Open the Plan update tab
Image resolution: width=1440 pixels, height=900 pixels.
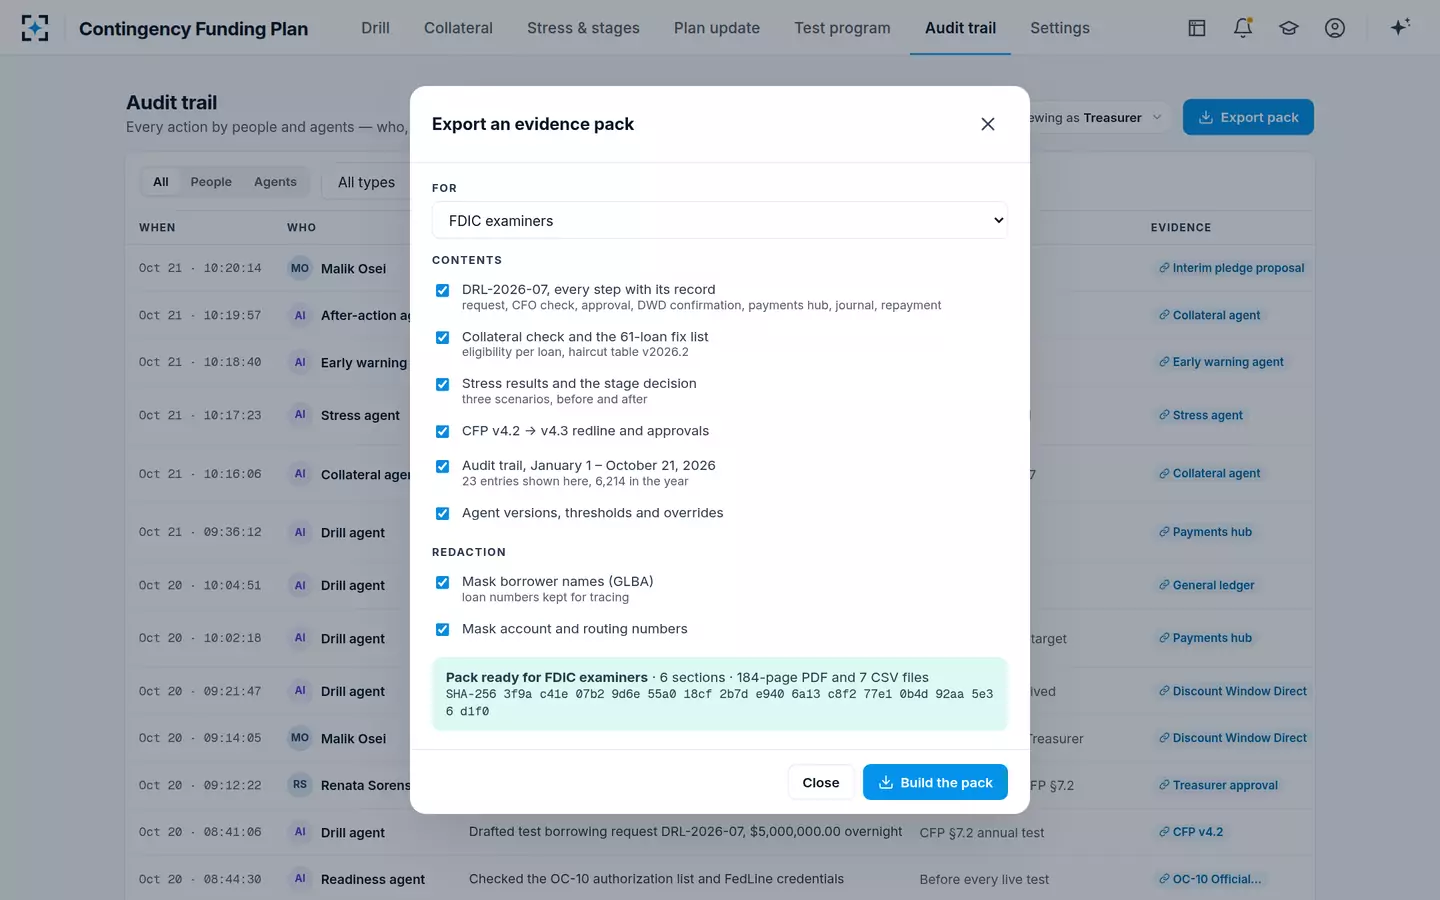coord(717,28)
